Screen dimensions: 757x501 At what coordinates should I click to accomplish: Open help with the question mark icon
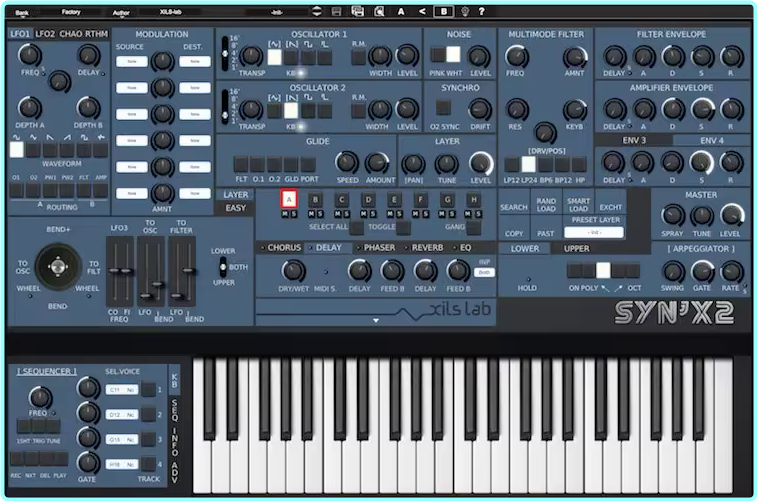point(481,12)
